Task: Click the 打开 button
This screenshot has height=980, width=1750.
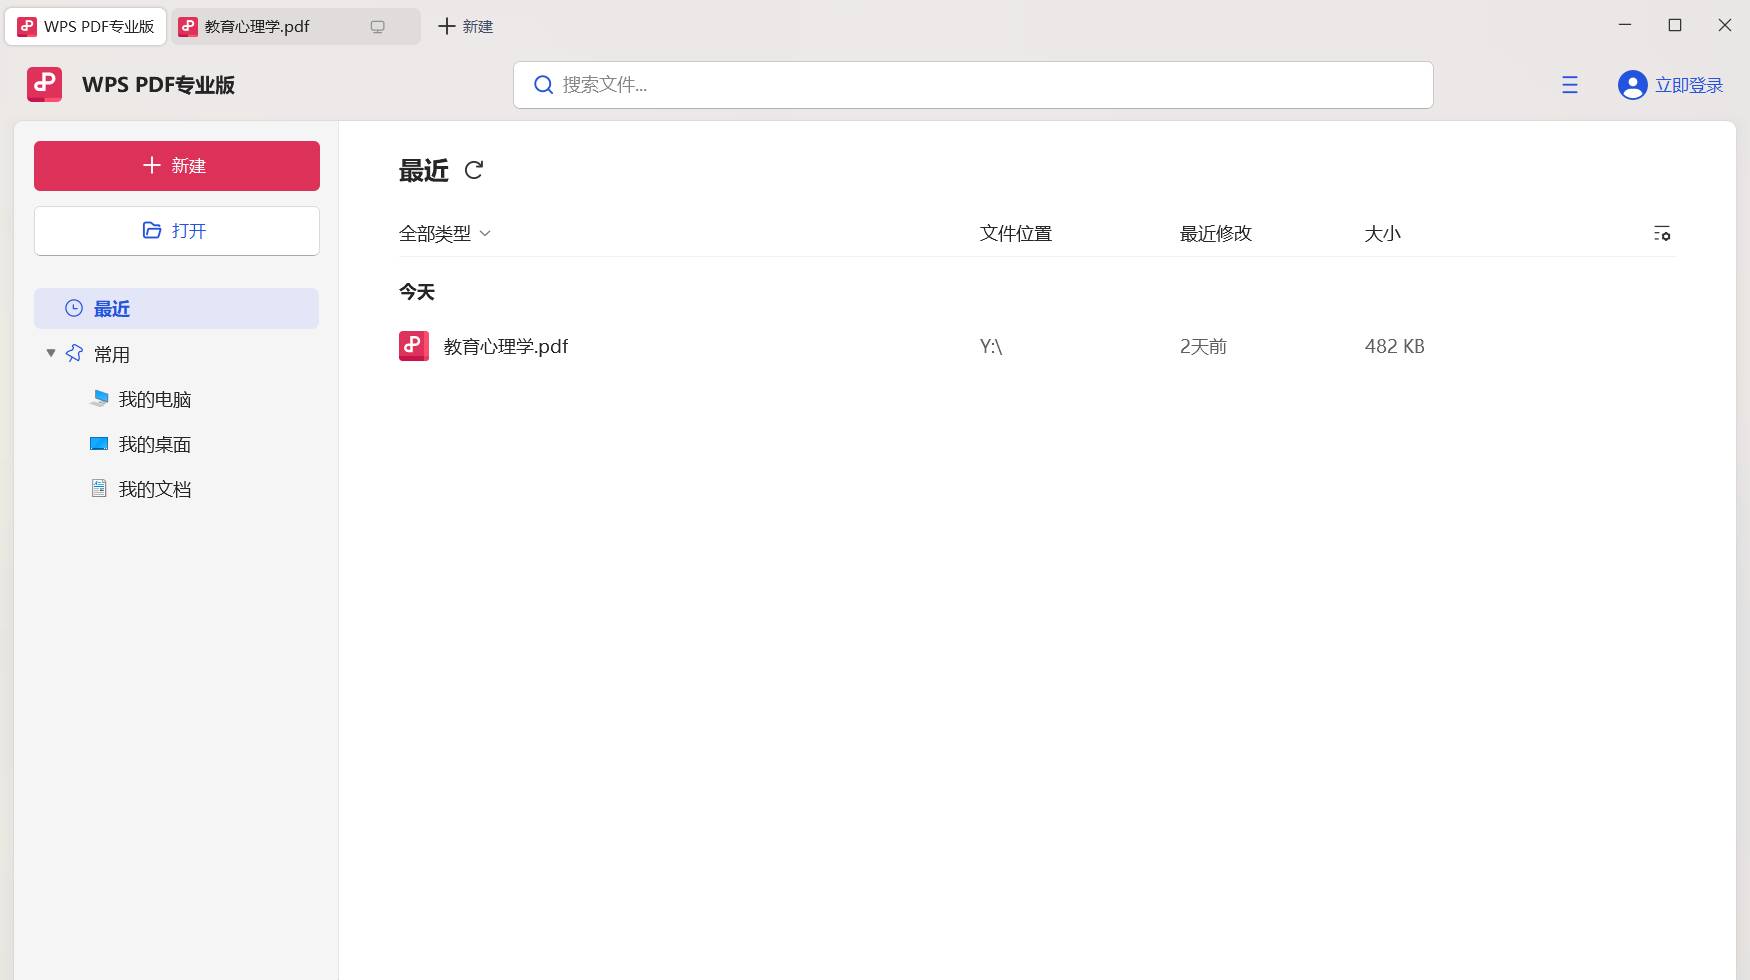Action: pos(177,231)
